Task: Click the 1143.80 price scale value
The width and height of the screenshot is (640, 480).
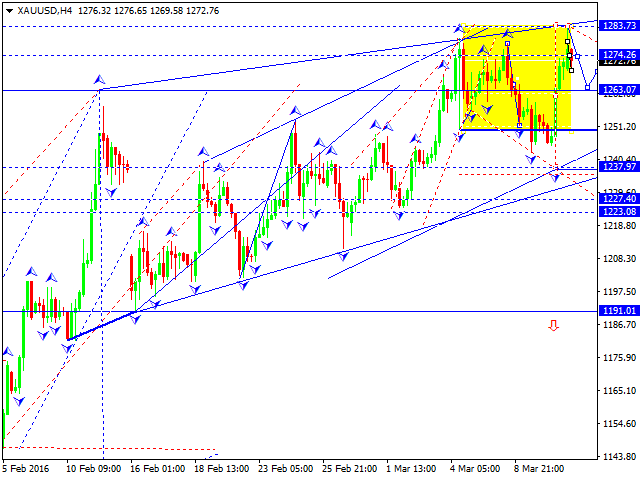Action: [619, 456]
